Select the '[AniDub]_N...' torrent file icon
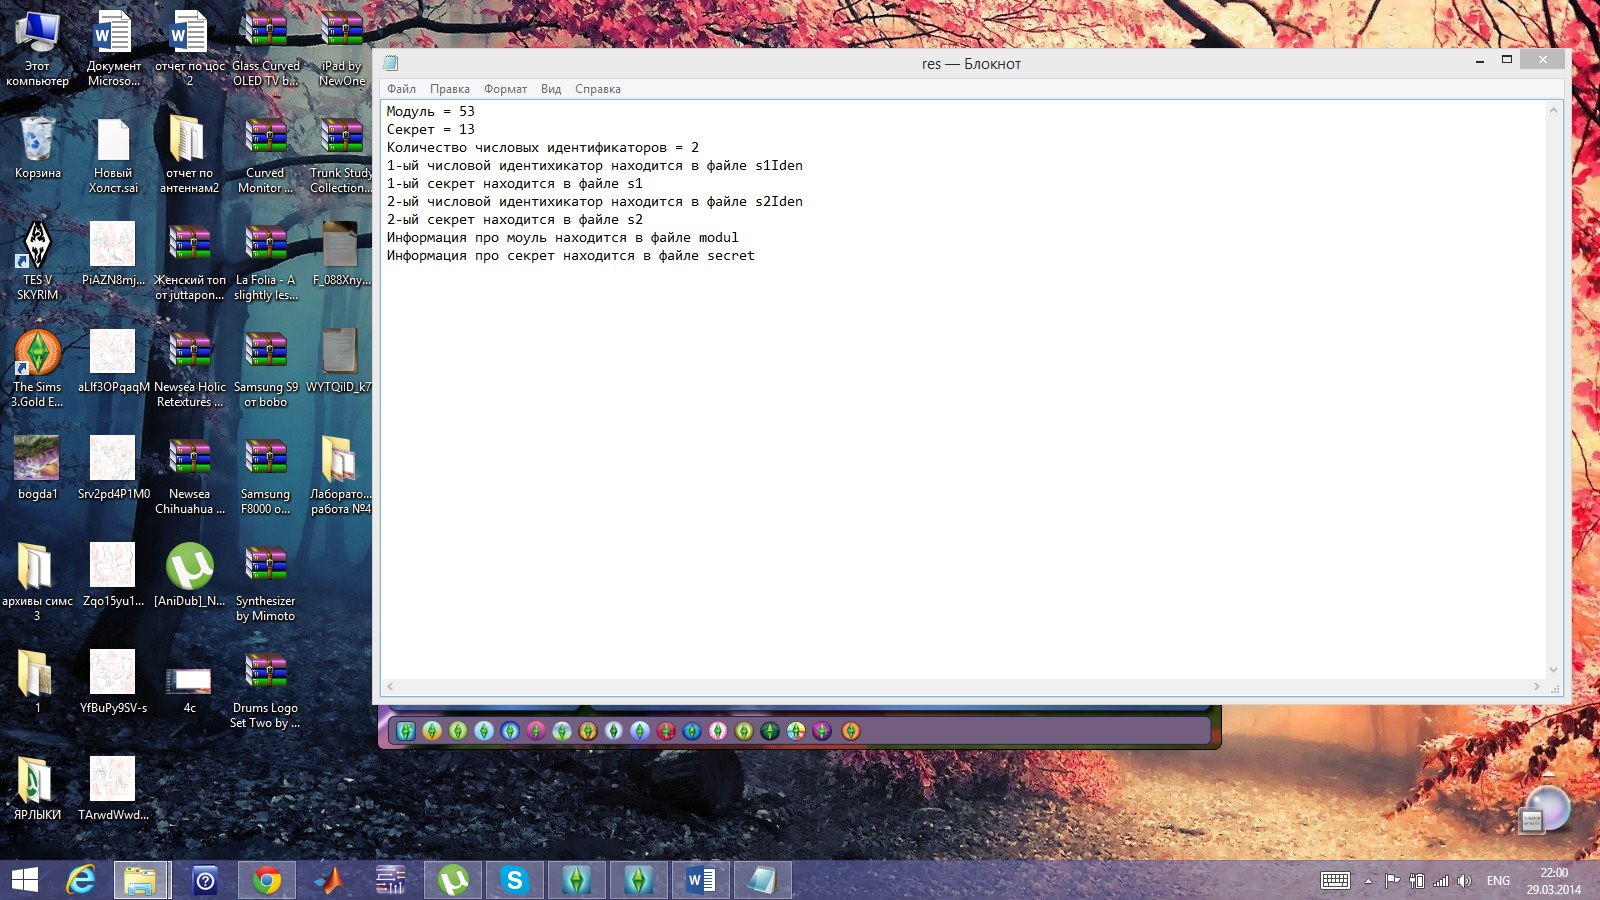 (x=189, y=576)
